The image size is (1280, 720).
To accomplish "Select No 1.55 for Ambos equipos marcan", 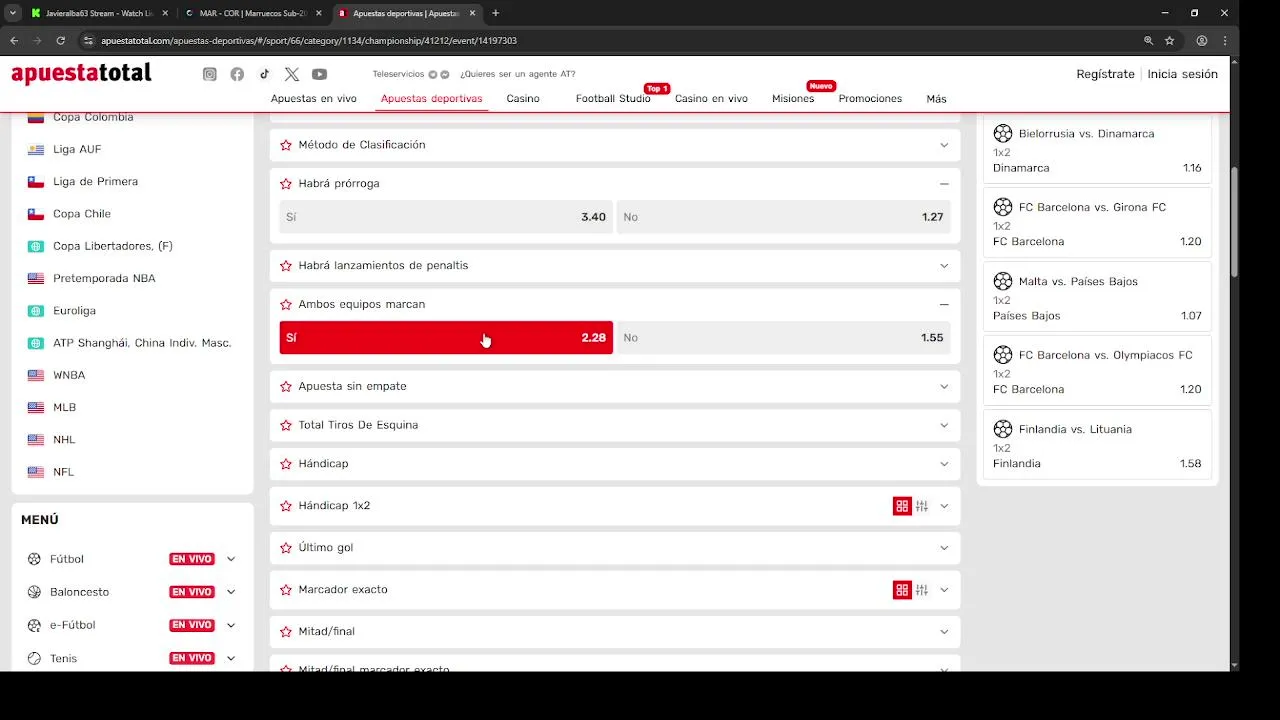I will coord(783,337).
